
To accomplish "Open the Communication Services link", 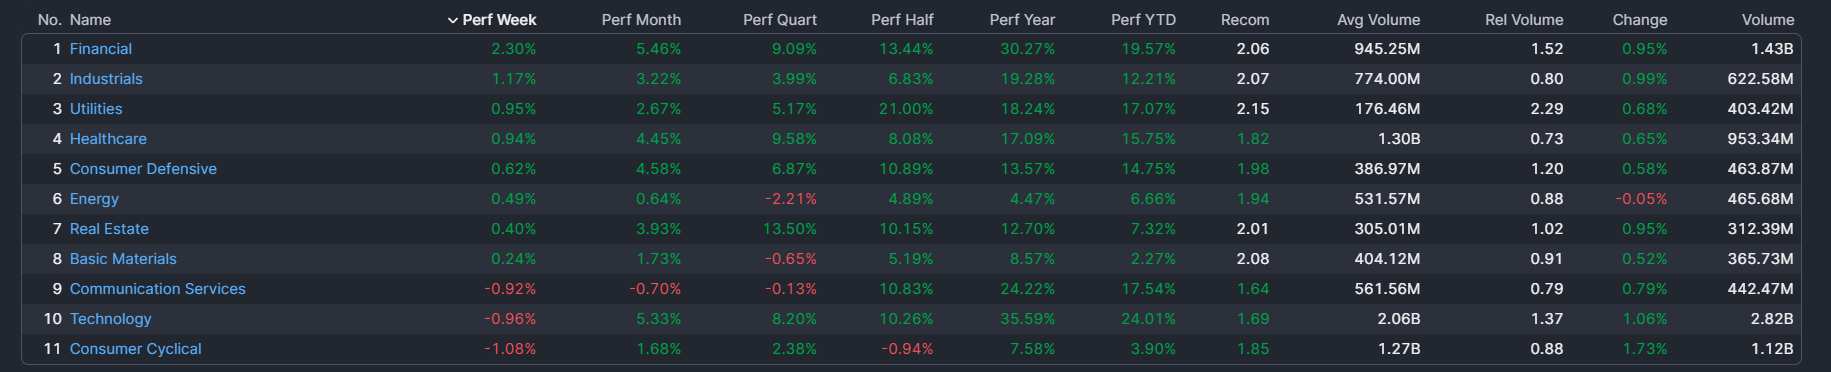I will coord(158,289).
